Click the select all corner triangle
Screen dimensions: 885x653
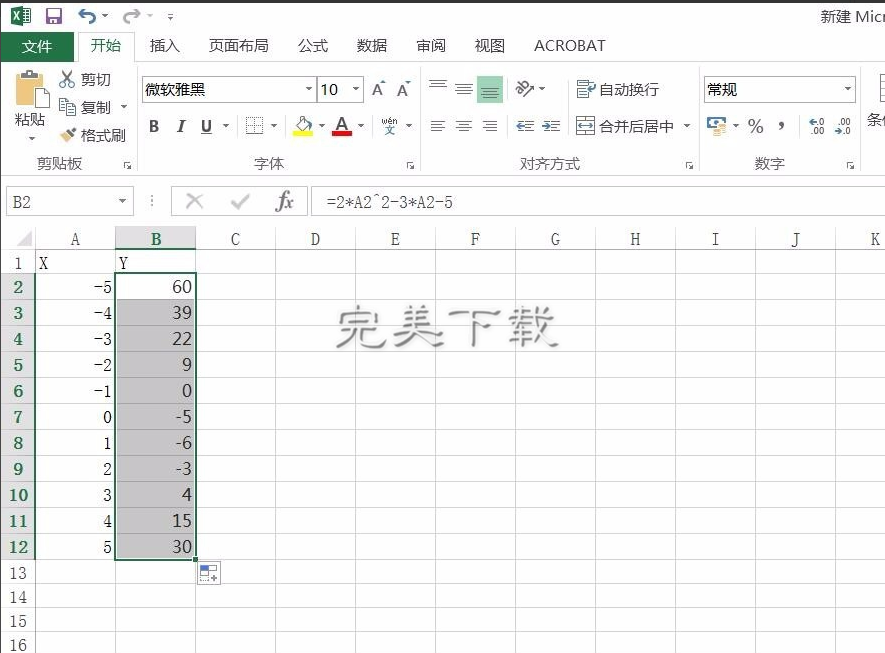pos(24,239)
